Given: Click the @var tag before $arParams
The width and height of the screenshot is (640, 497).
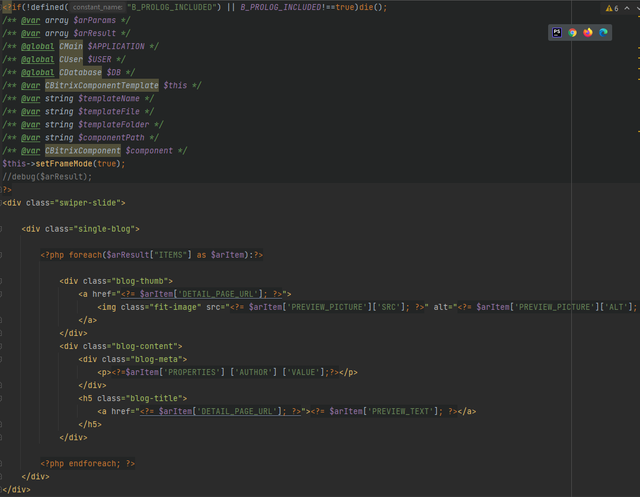Looking at the screenshot, I should 31,20.
